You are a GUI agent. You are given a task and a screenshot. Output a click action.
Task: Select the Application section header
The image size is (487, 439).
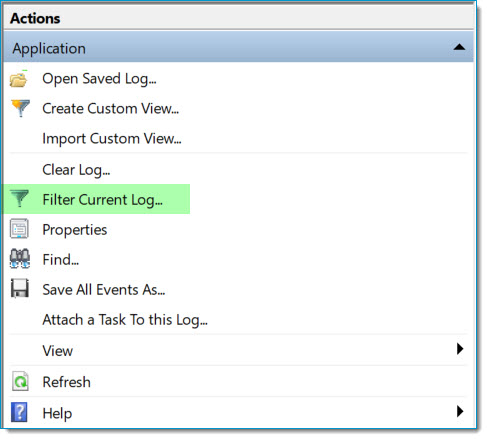[238, 47]
